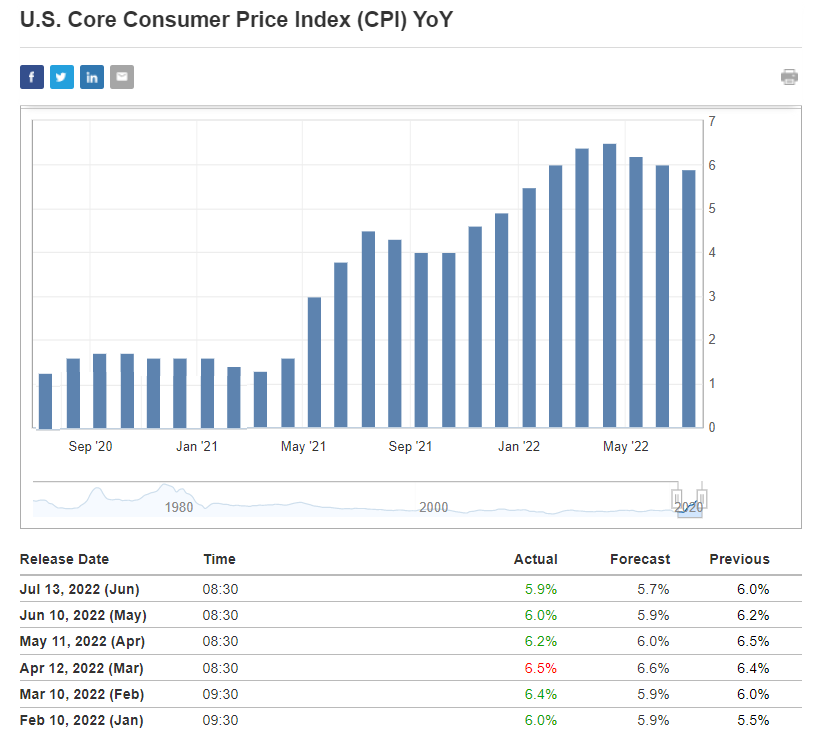Click the red 6.5% actual value
Viewport: 821px width, 751px height.
541,668
